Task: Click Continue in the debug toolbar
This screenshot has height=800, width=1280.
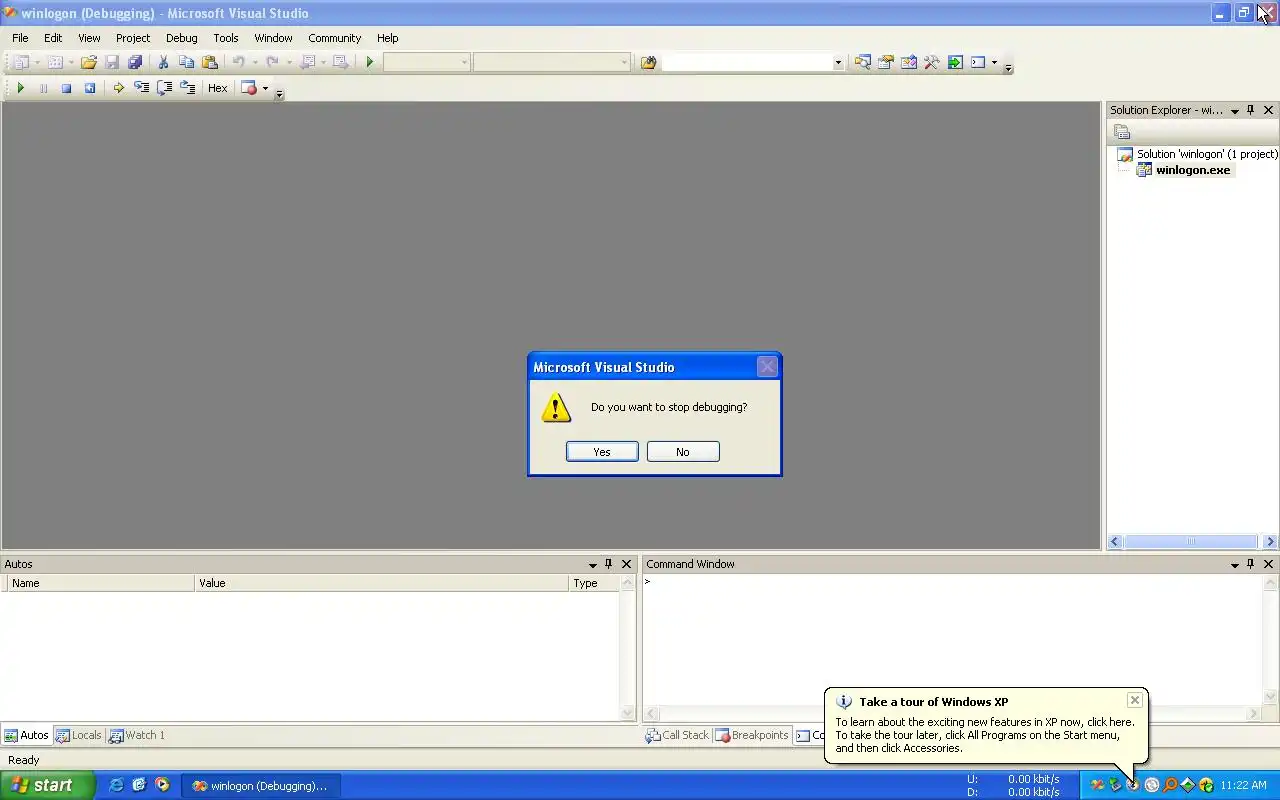Action: point(20,88)
